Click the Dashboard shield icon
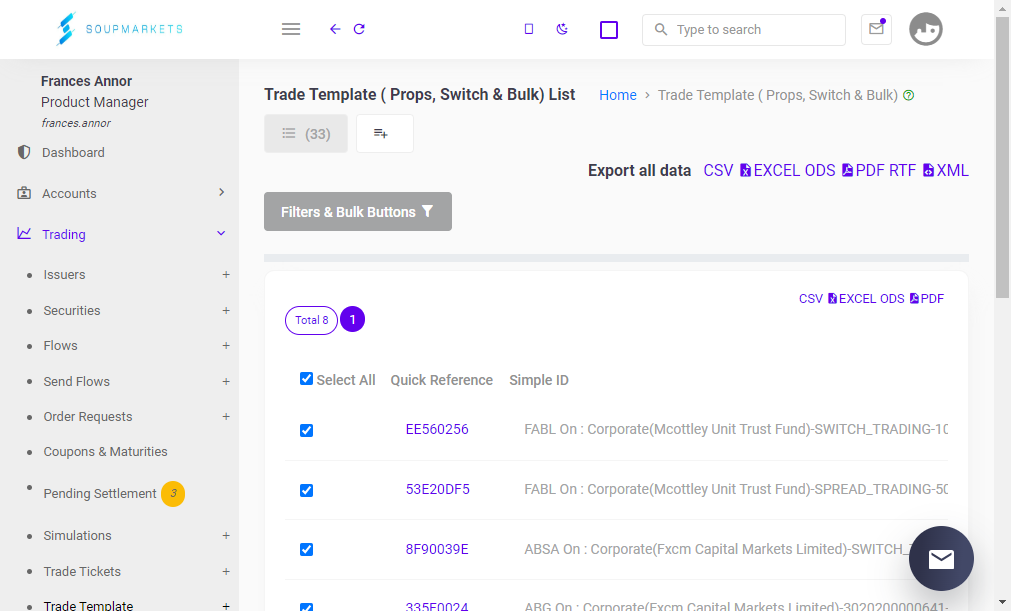Viewport: 1011px width, 611px height. [x=24, y=152]
